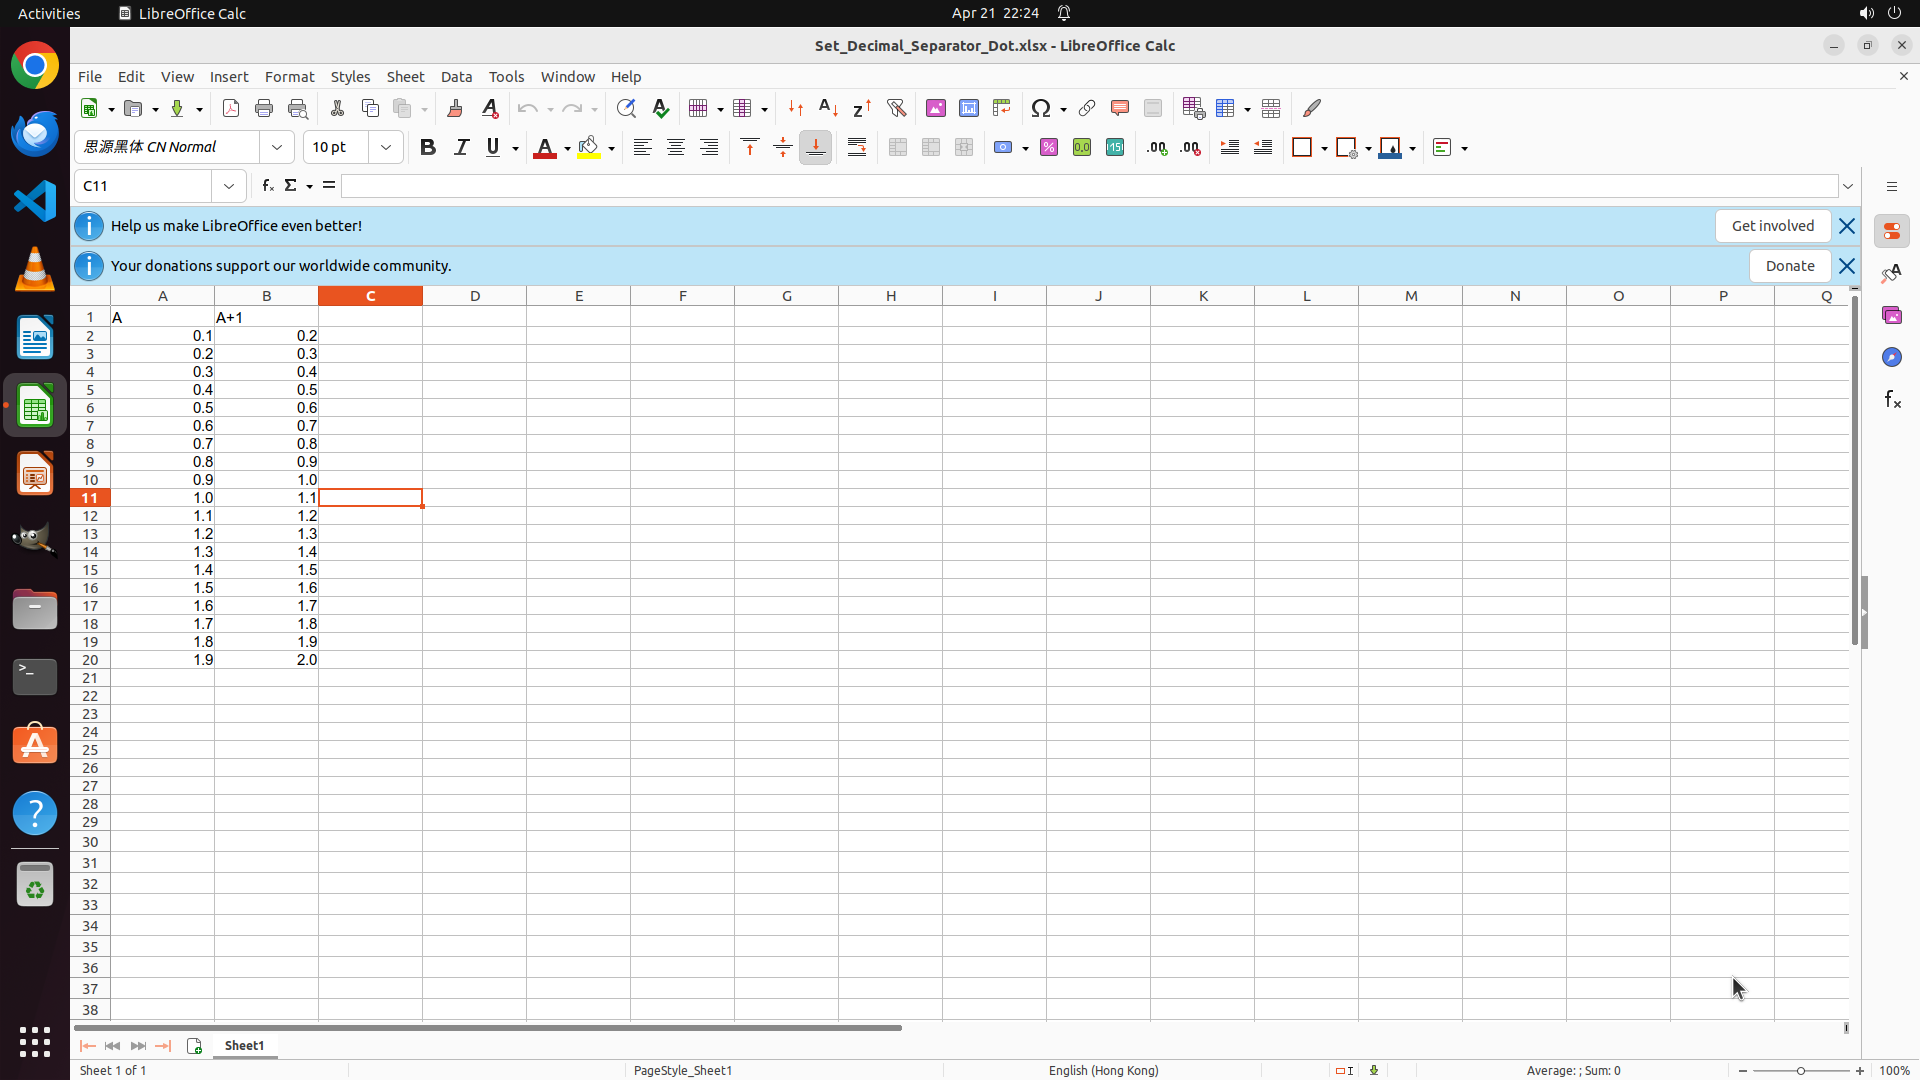Toggle Italic formatting
The image size is (1920, 1080).
461,148
